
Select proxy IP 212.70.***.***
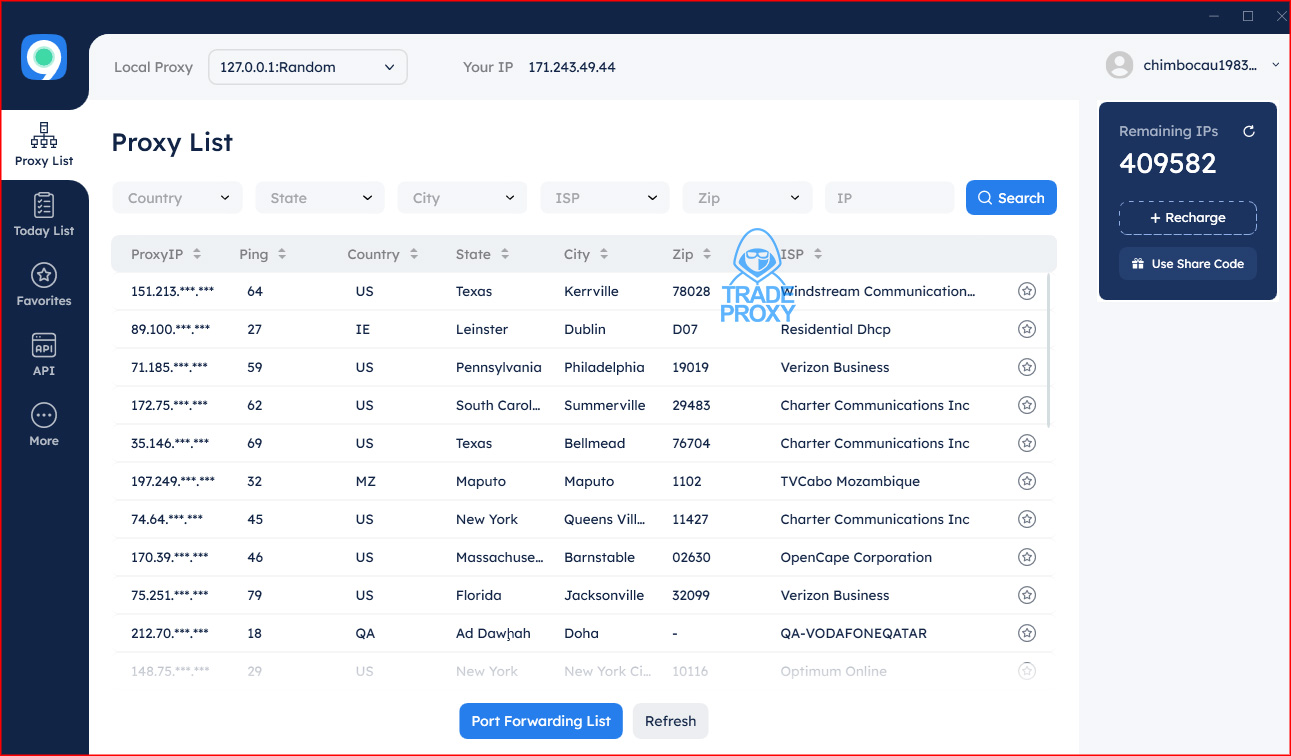pyautogui.click(x=170, y=633)
